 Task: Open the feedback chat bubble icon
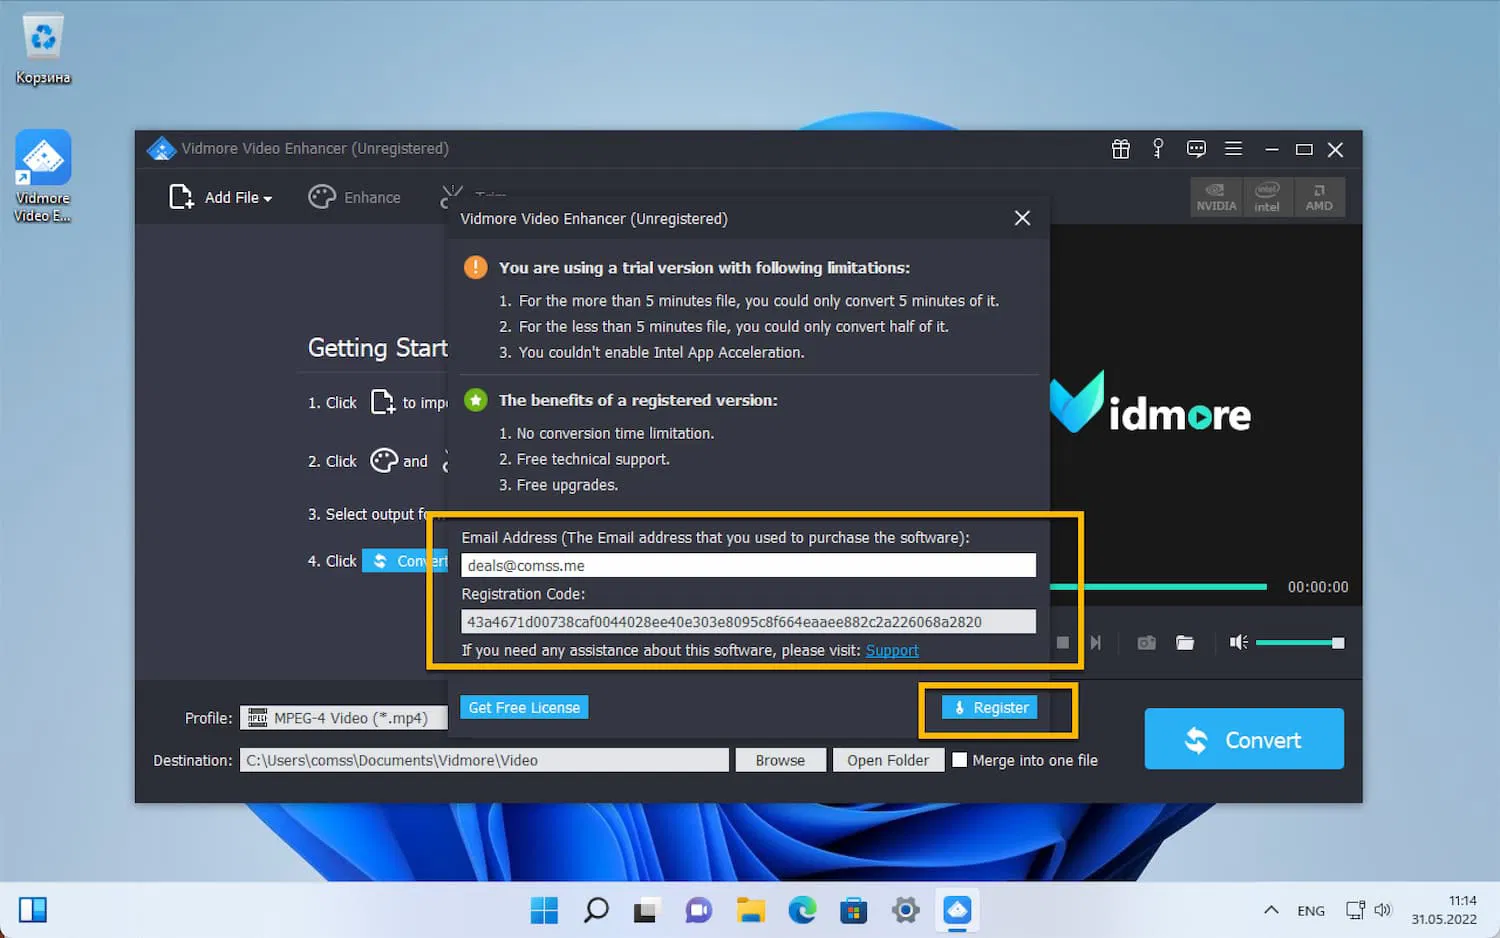[x=1196, y=149]
